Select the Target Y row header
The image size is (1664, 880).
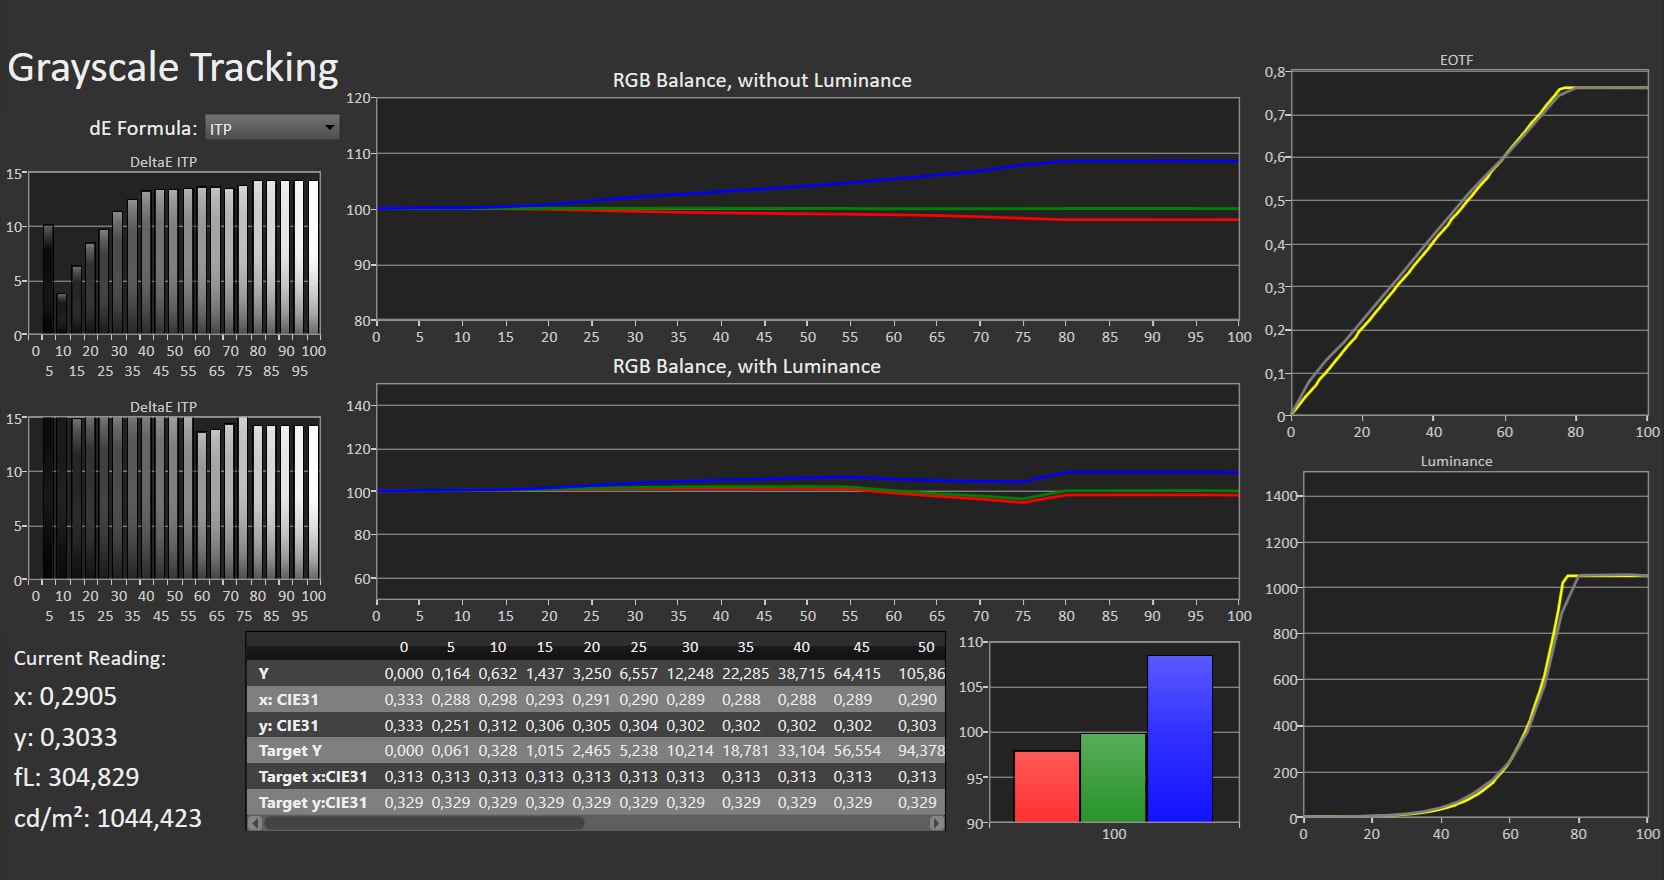(290, 751)
